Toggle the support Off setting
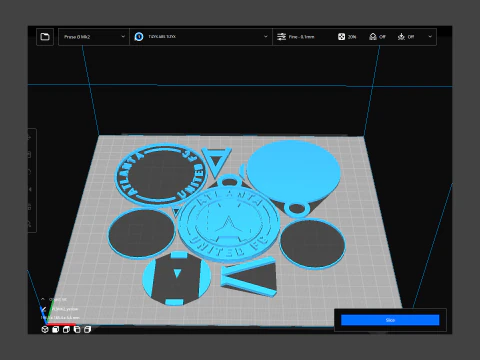 coord(377,37)
